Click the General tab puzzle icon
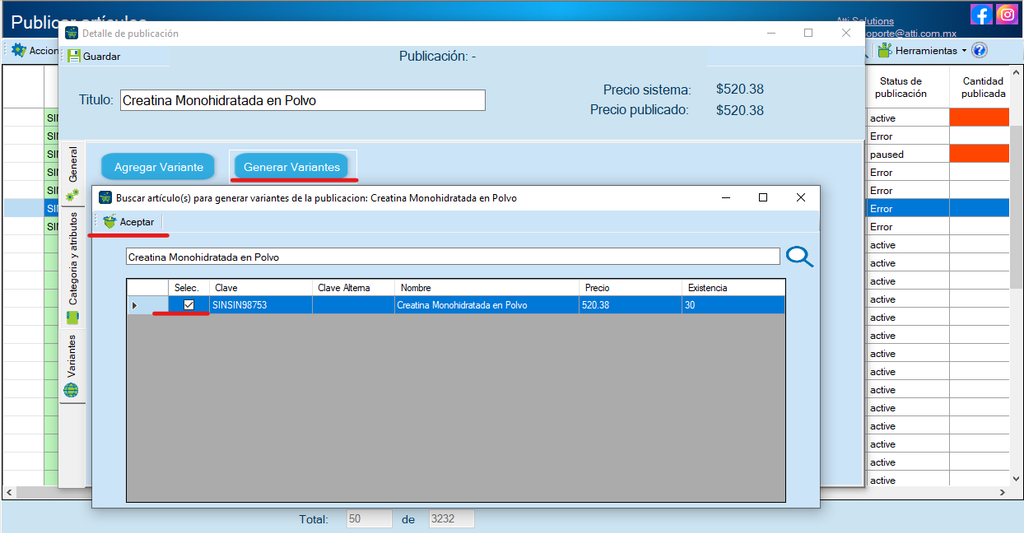This screenshot has height=533, width=1024. (72, 195)
